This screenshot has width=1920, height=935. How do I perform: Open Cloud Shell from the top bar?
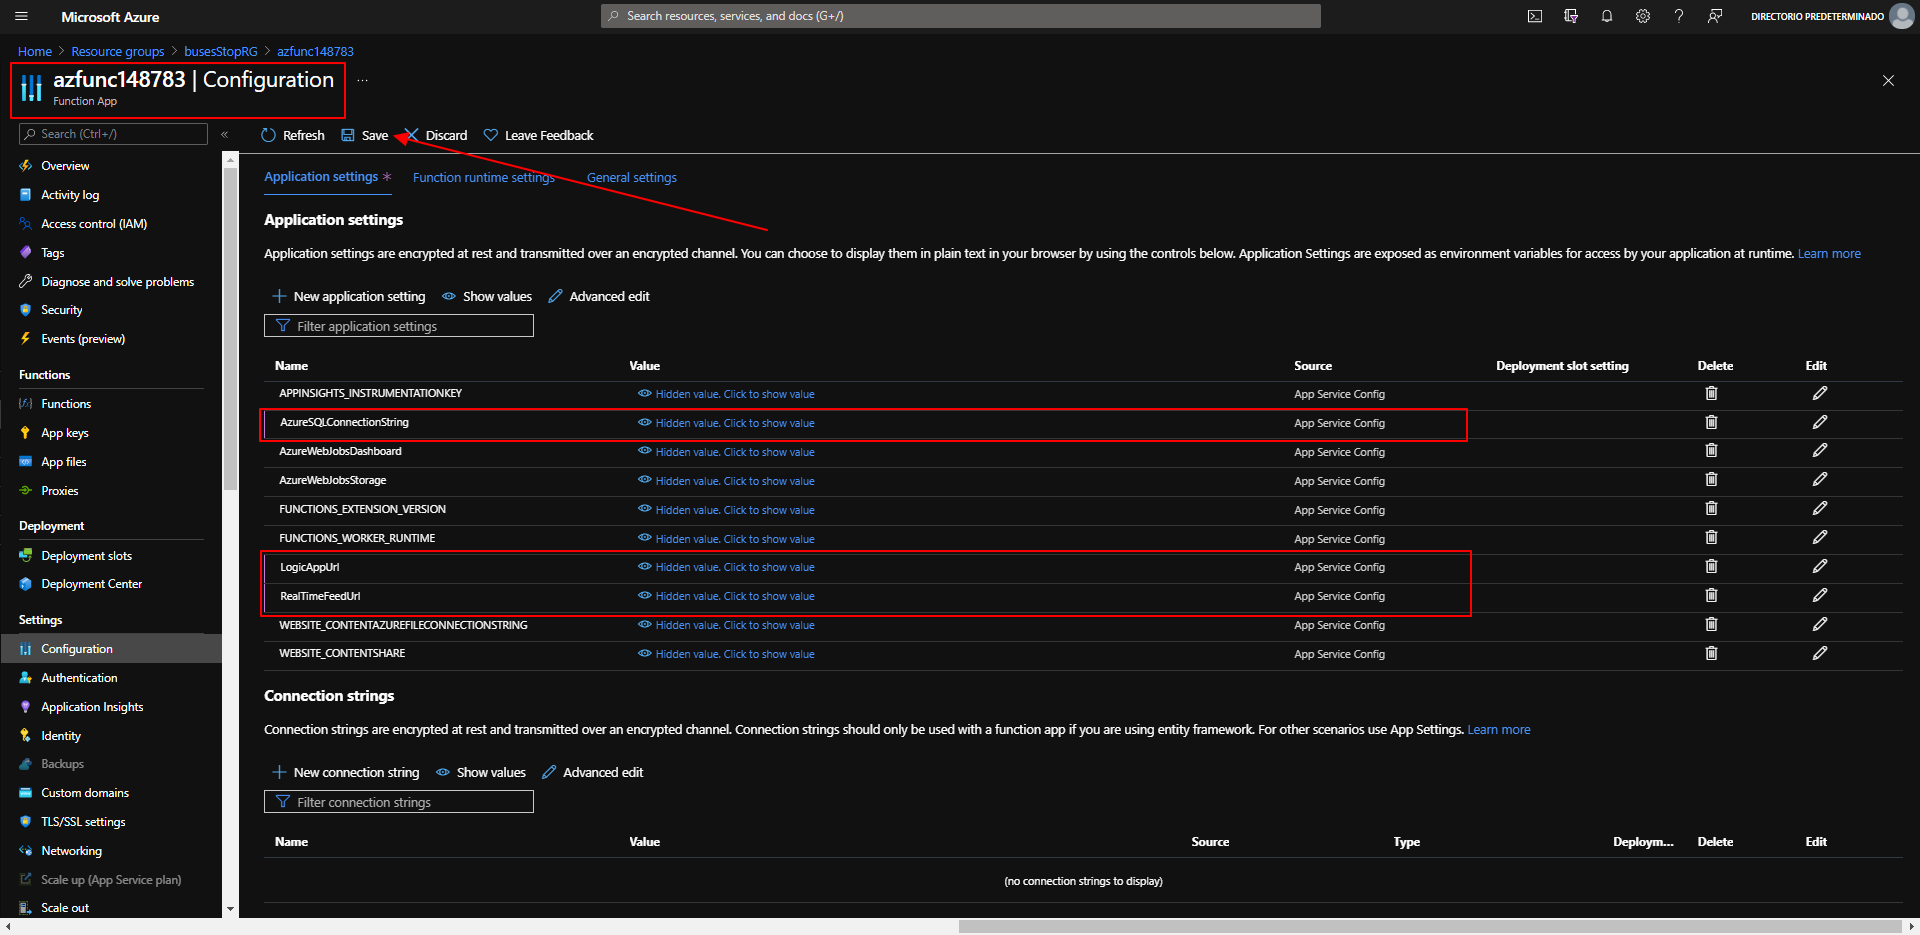tap(1535, 16)
